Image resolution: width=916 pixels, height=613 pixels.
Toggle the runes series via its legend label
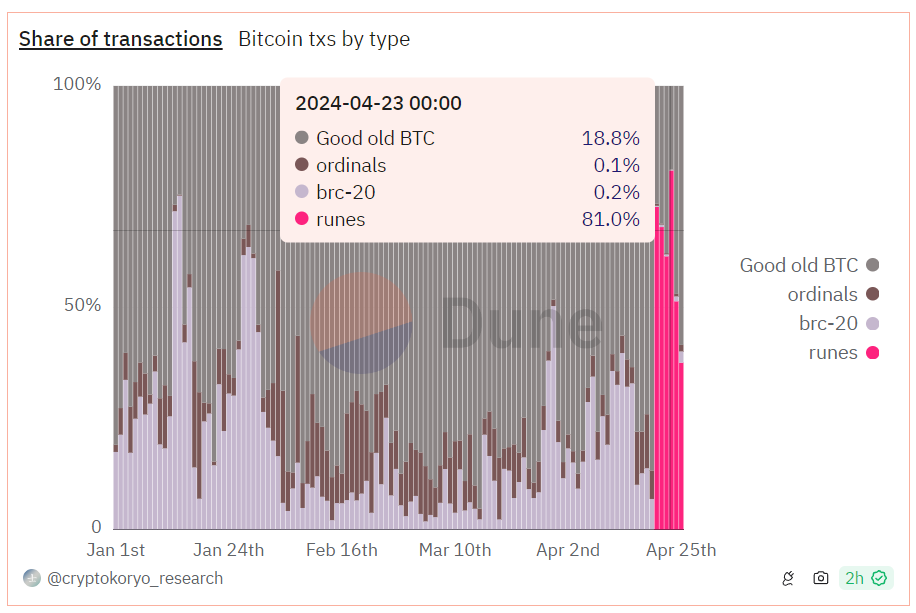click(x=836, y=352)
